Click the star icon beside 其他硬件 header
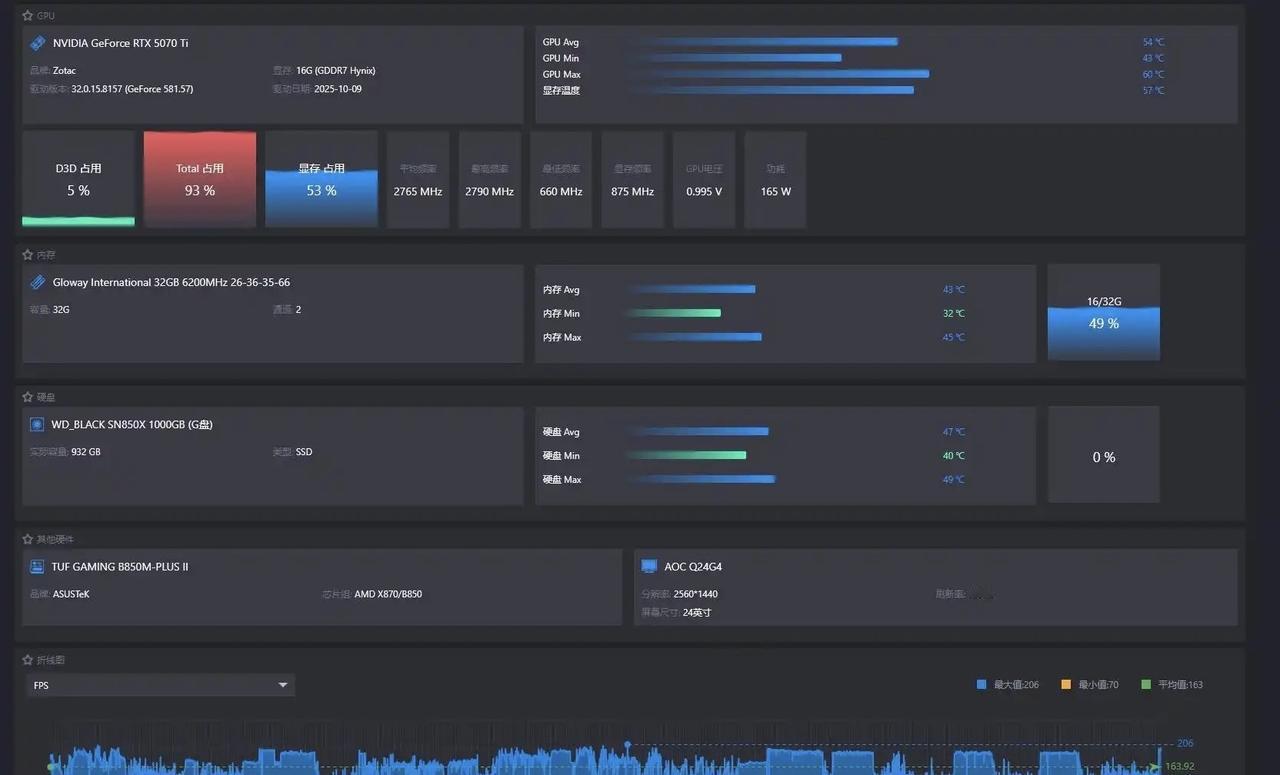Image resolution: width=1280 pixels, height=775 pixels. (28, 539)
